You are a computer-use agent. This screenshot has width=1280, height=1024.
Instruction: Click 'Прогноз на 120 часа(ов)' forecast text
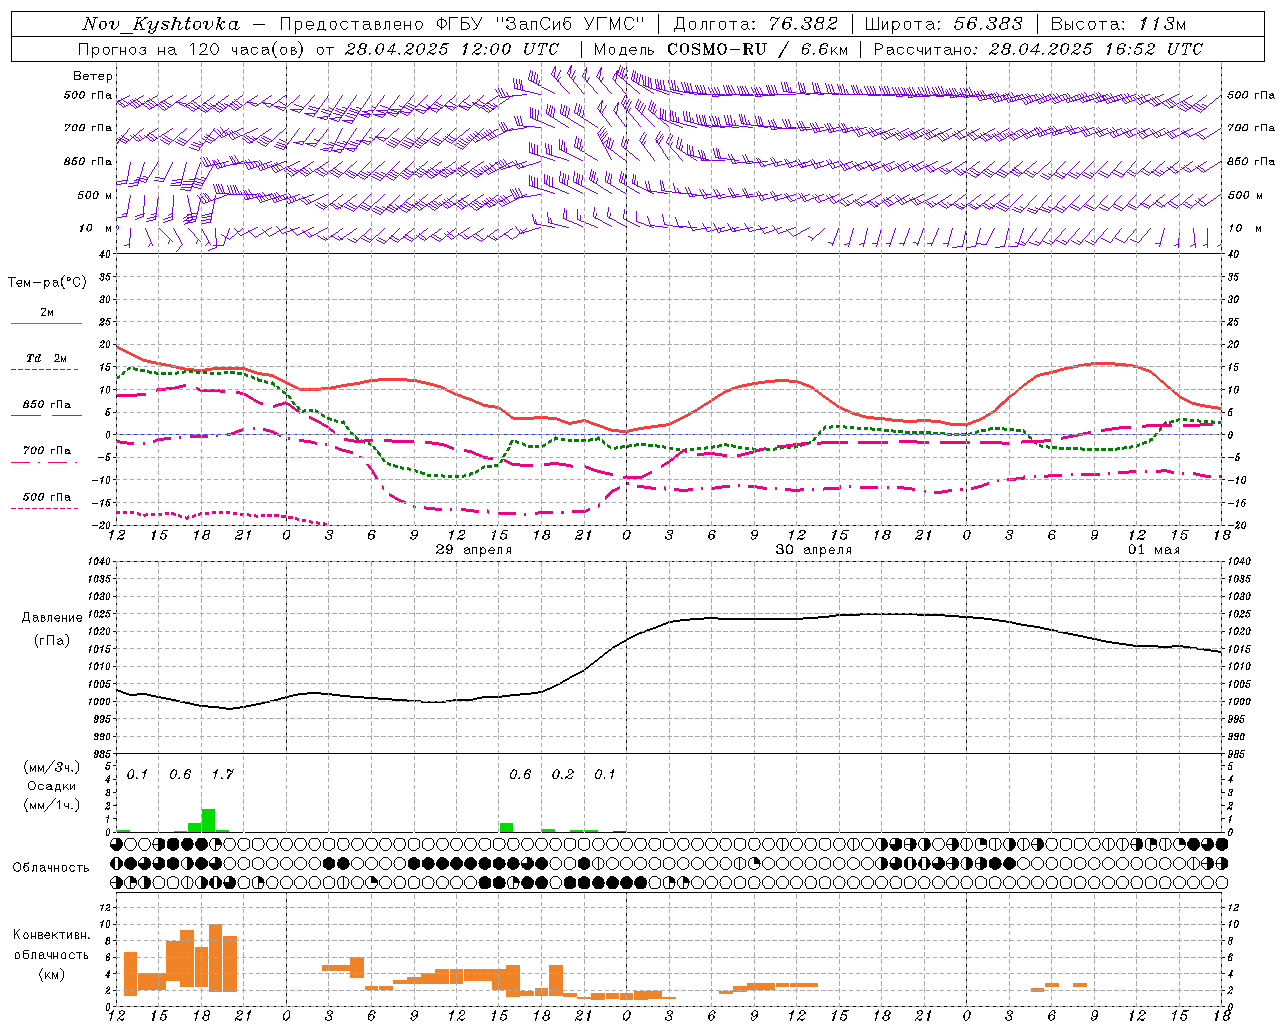(190, 49)
